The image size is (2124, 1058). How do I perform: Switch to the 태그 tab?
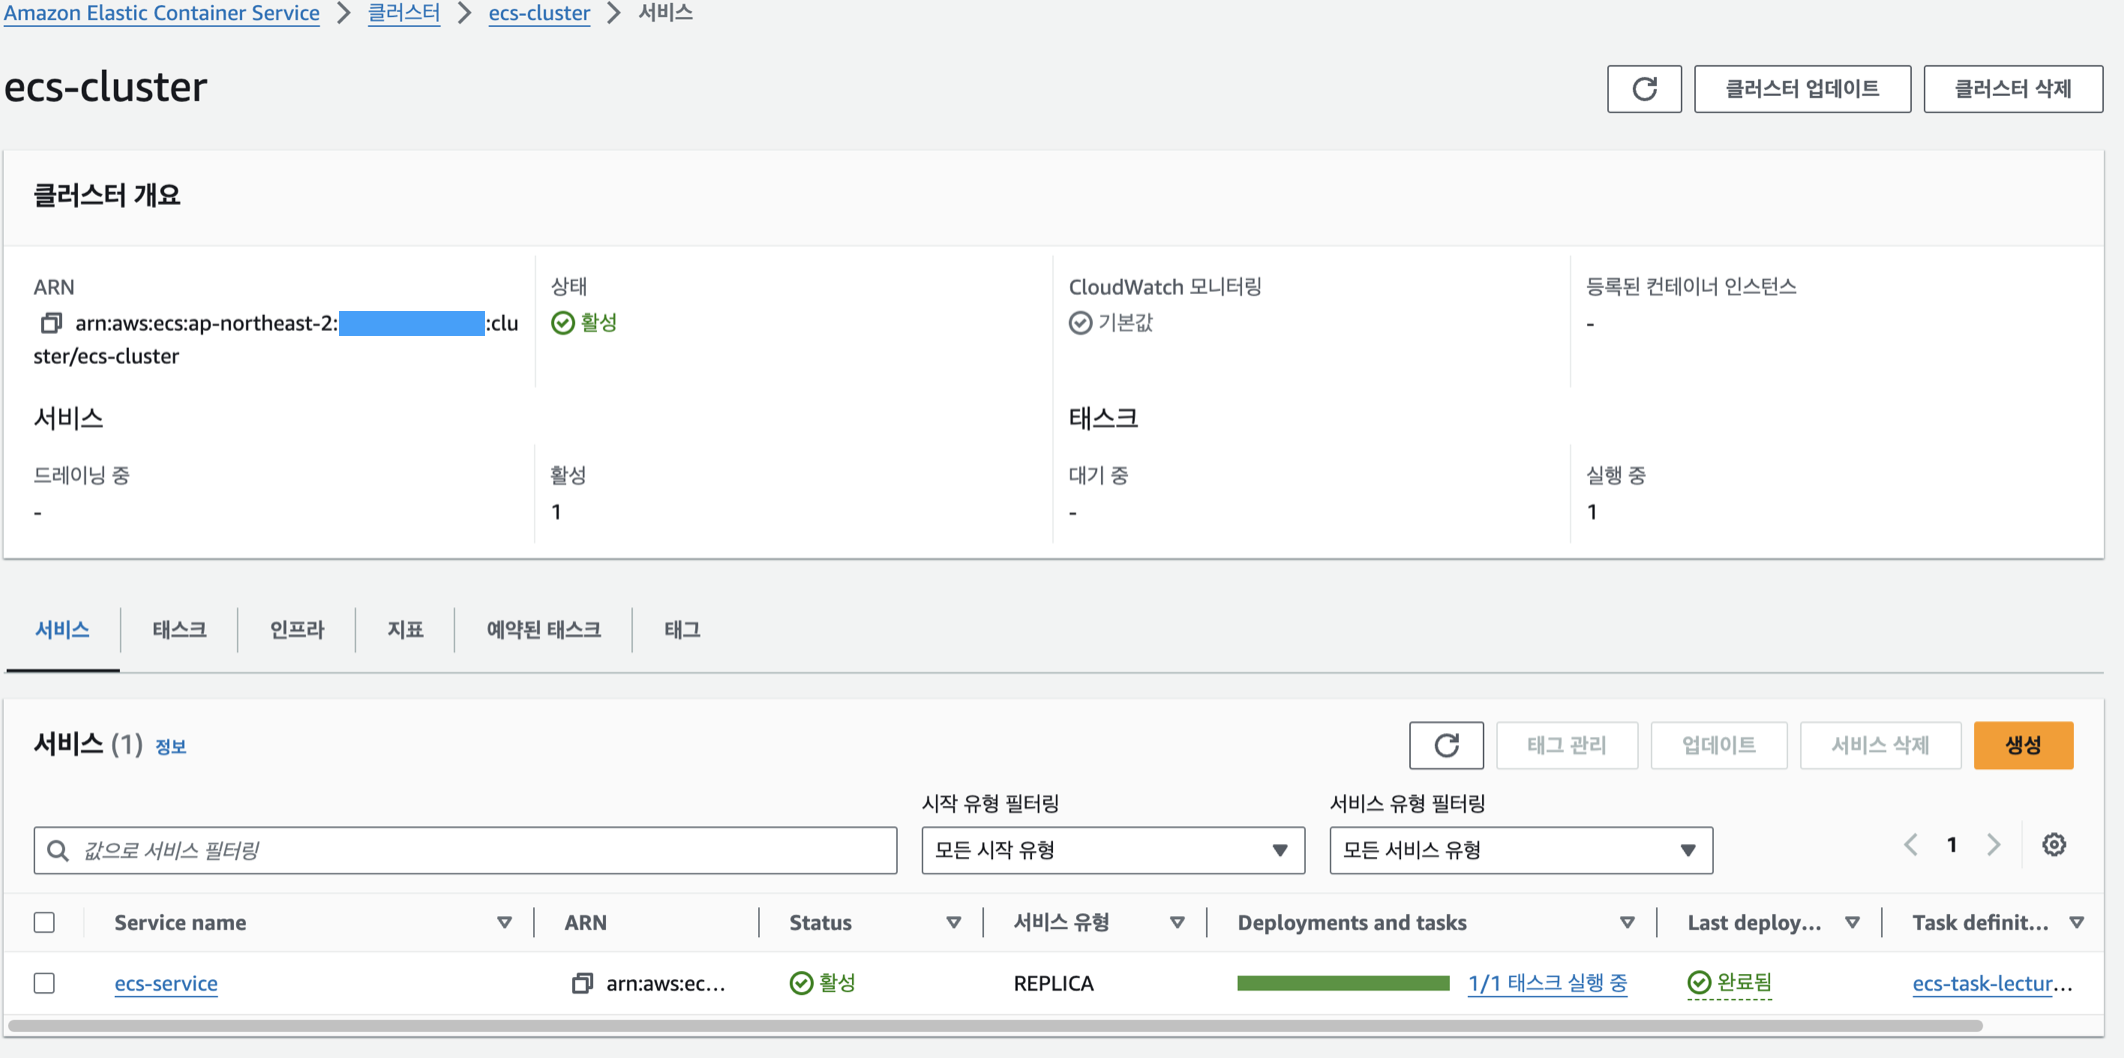point(682,629)
